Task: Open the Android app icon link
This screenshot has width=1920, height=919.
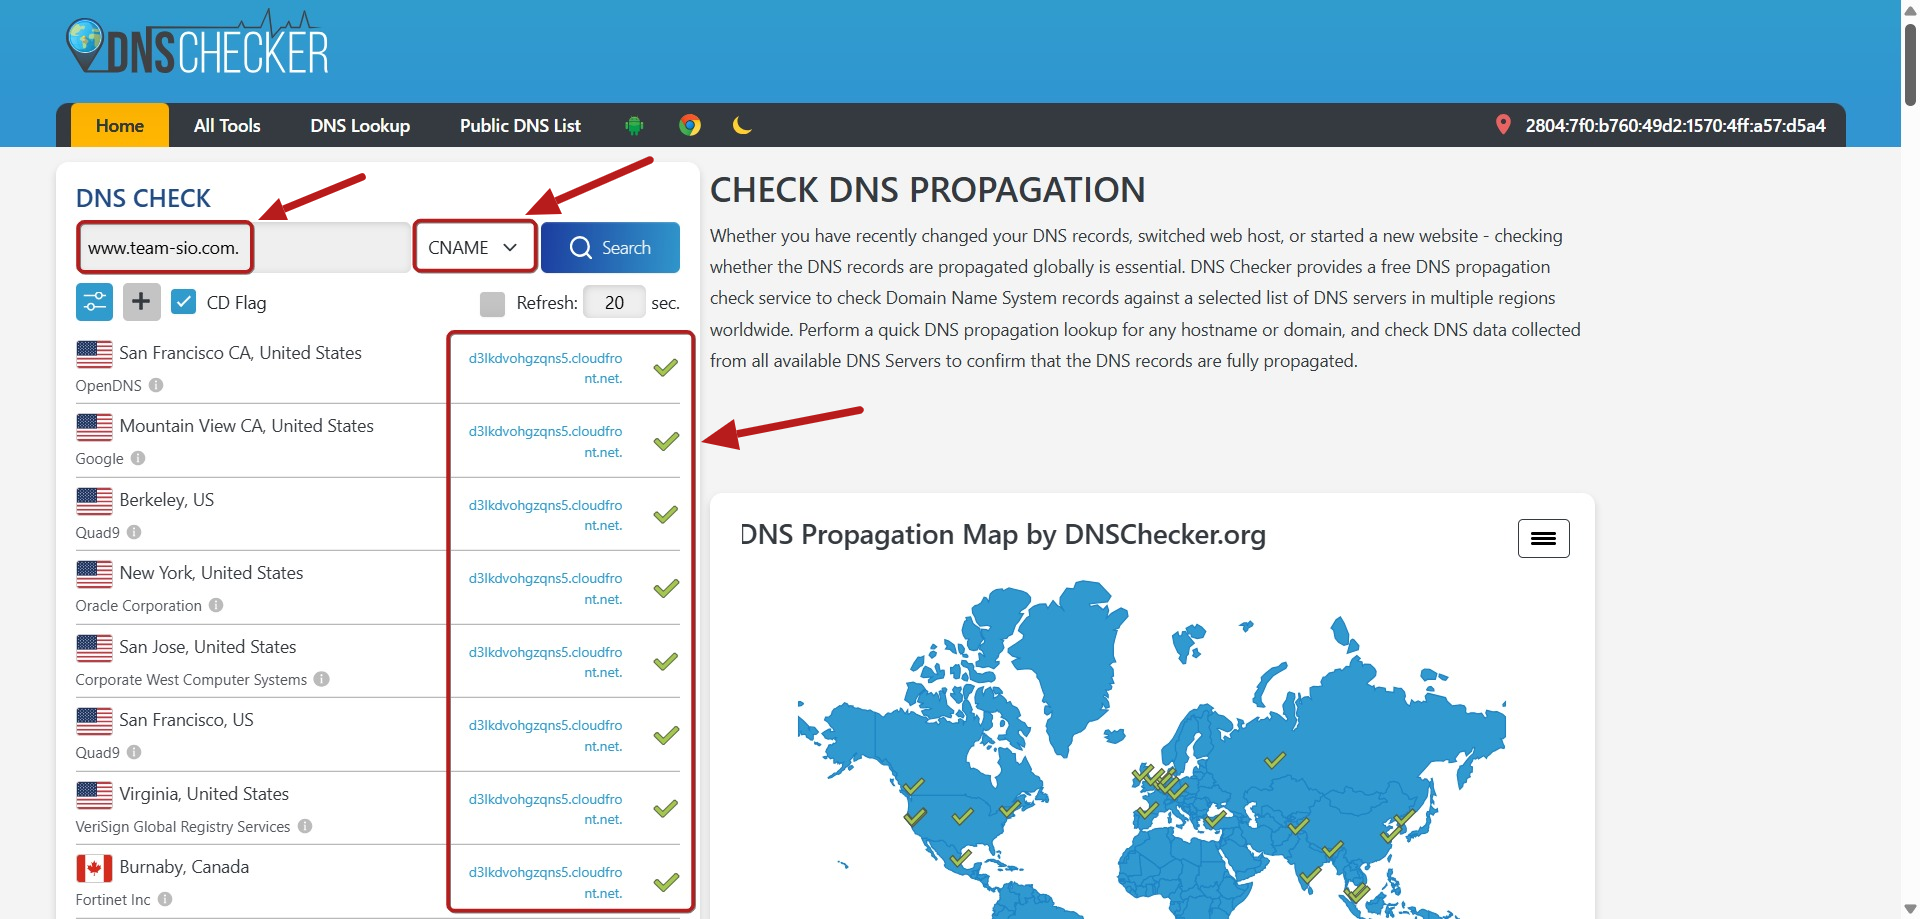Action: click(x=634, y=125)
